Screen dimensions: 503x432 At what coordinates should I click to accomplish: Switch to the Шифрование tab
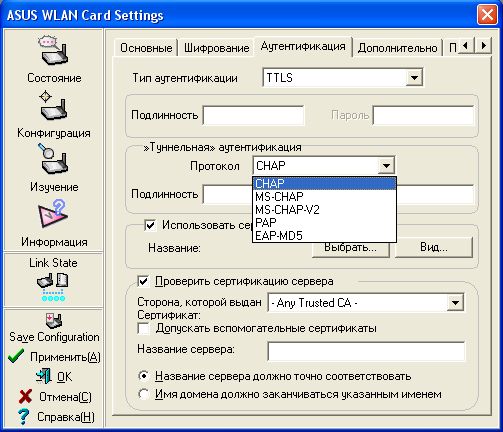click(216, 48)
